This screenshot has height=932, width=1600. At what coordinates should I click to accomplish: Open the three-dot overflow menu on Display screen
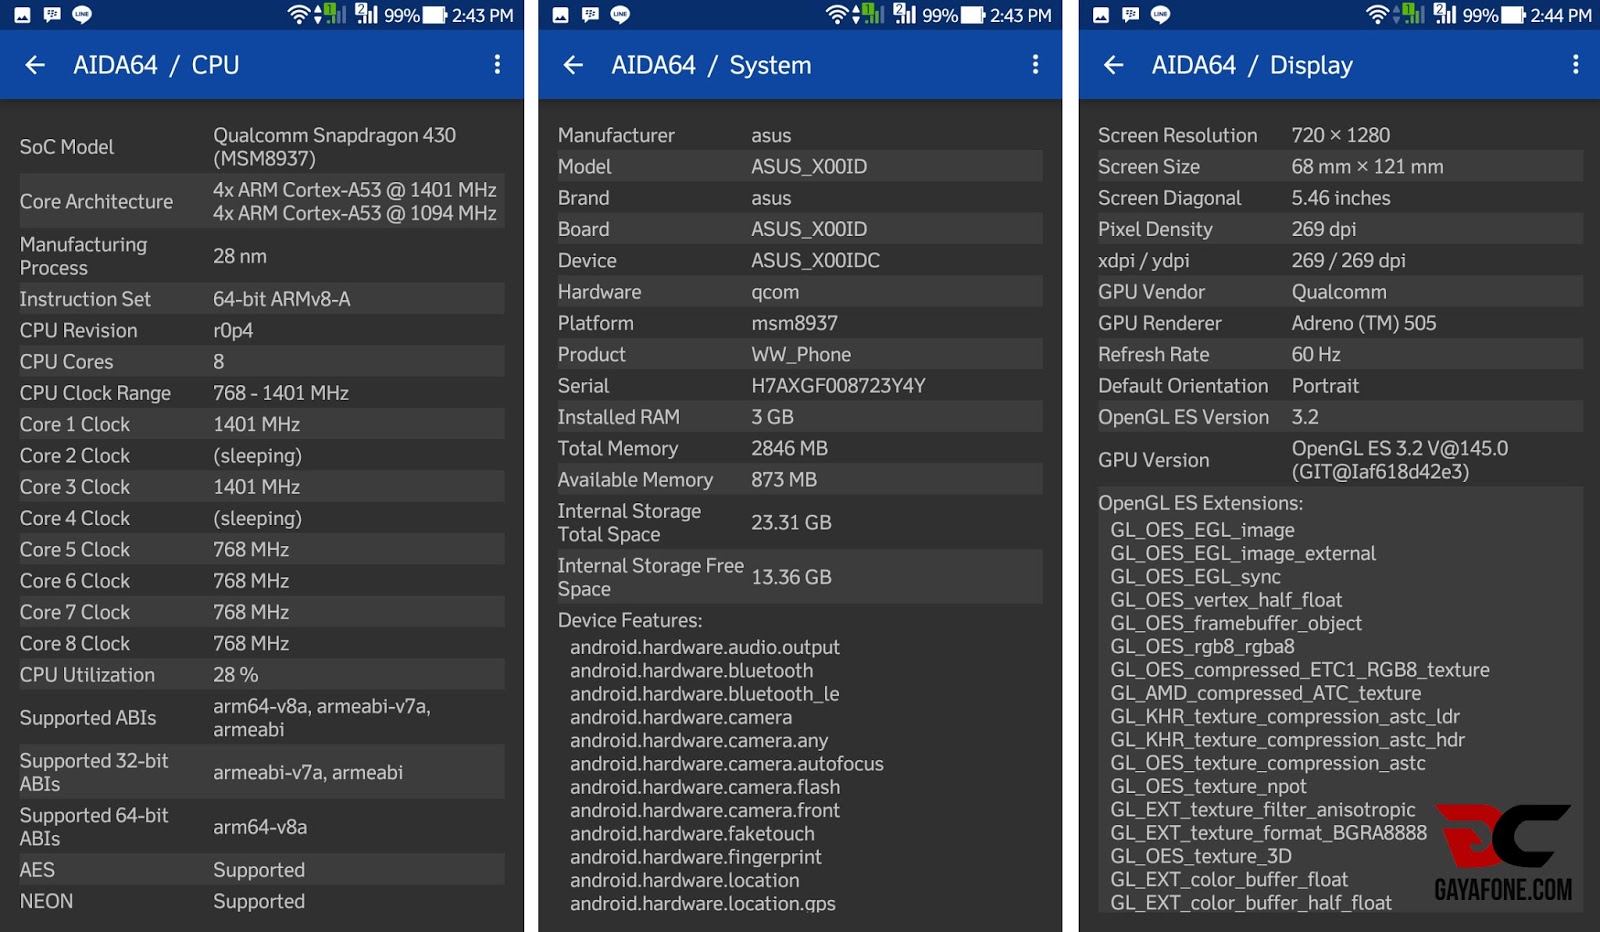point(1575,65)
